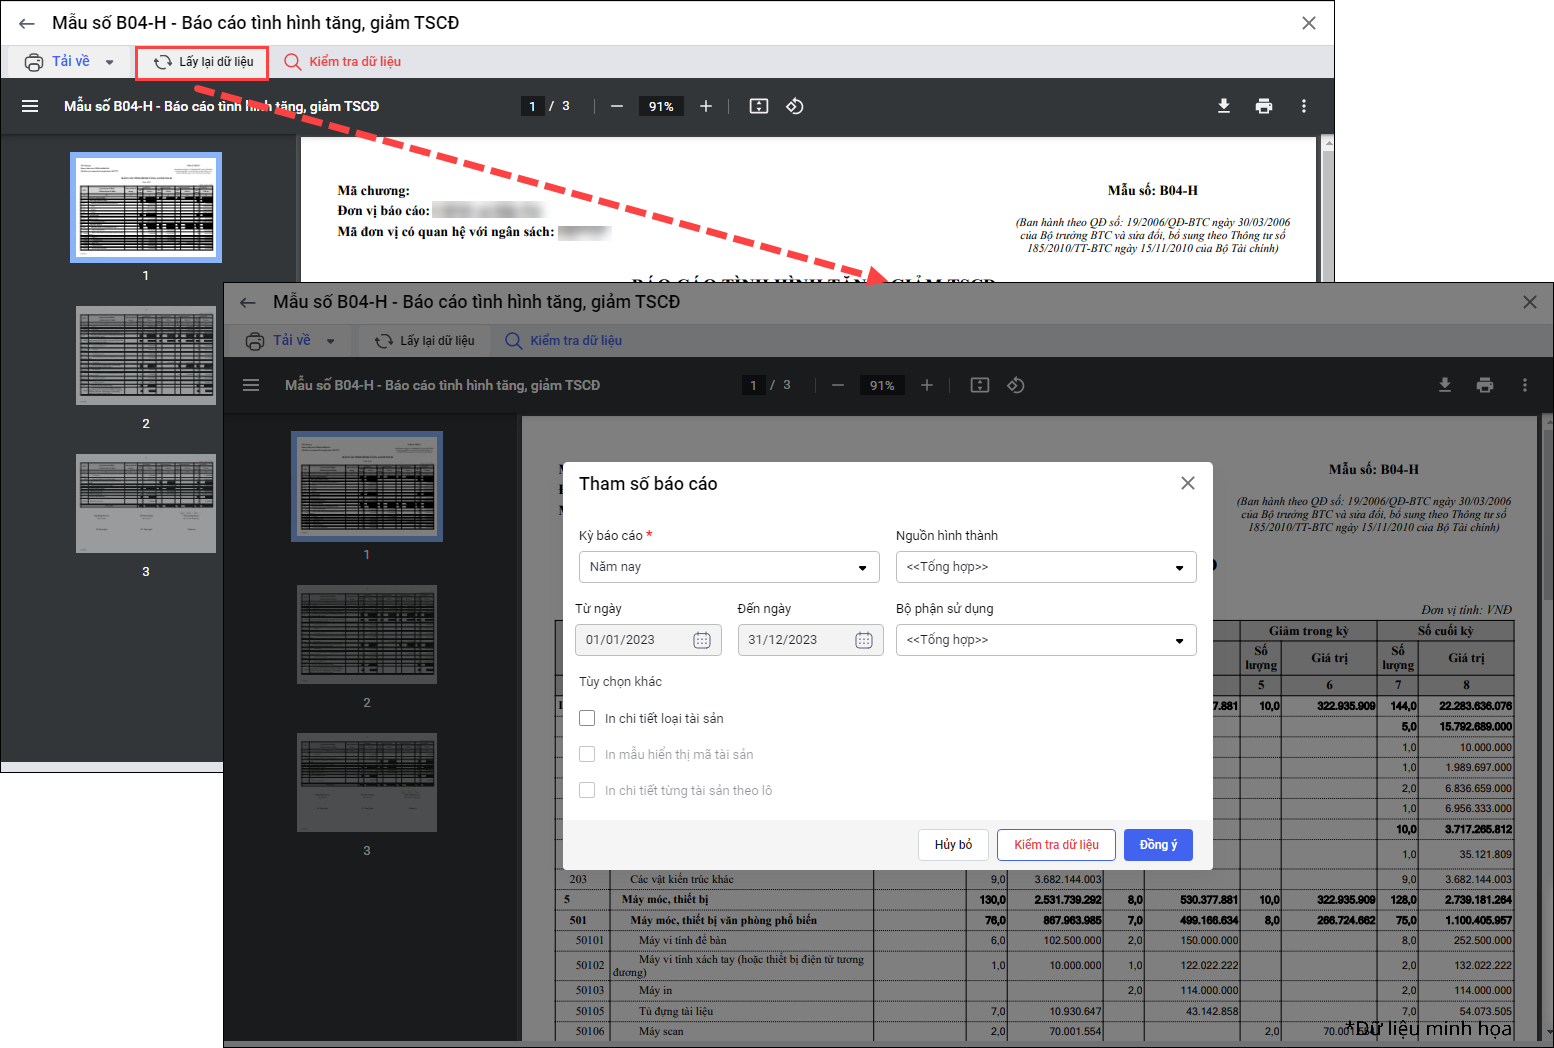This screenshot has width=1554, height=1048.
Task: Click 91% zoom field in rear PDF toolbar
Action: [661, 106]
